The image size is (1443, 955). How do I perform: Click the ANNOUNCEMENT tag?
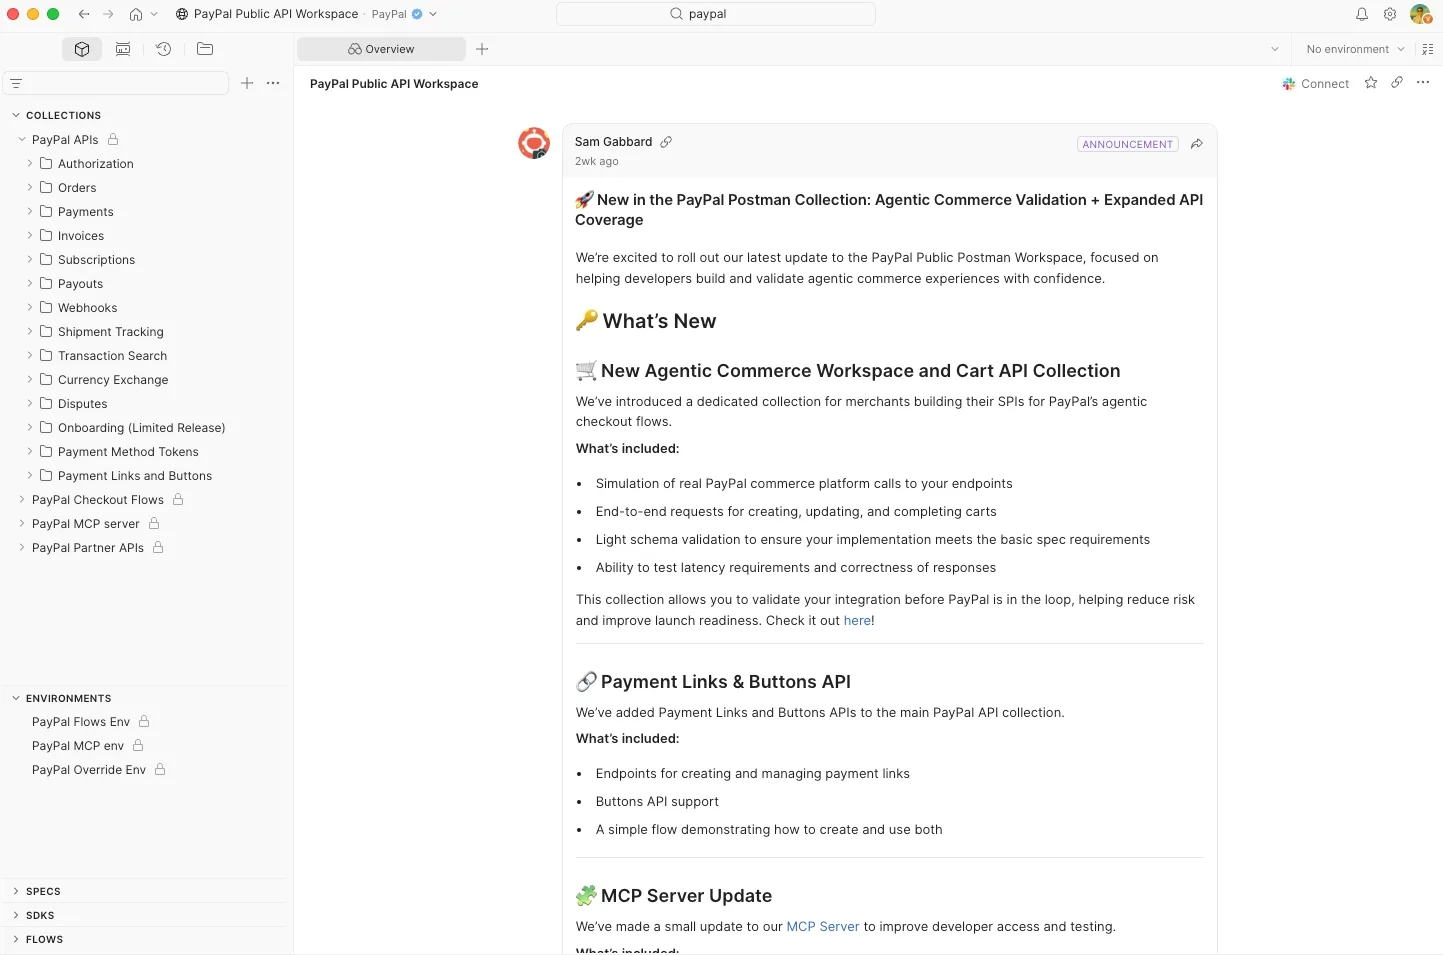pyautogui.click(x=1127, y=144)
